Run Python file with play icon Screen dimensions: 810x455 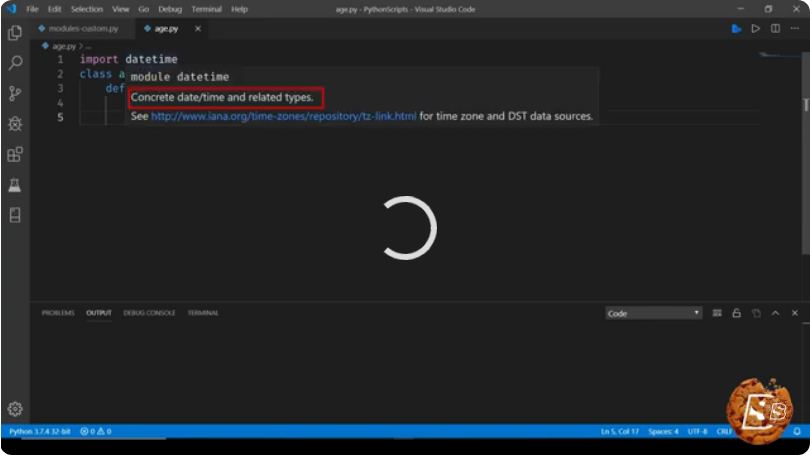pos(755,28)
